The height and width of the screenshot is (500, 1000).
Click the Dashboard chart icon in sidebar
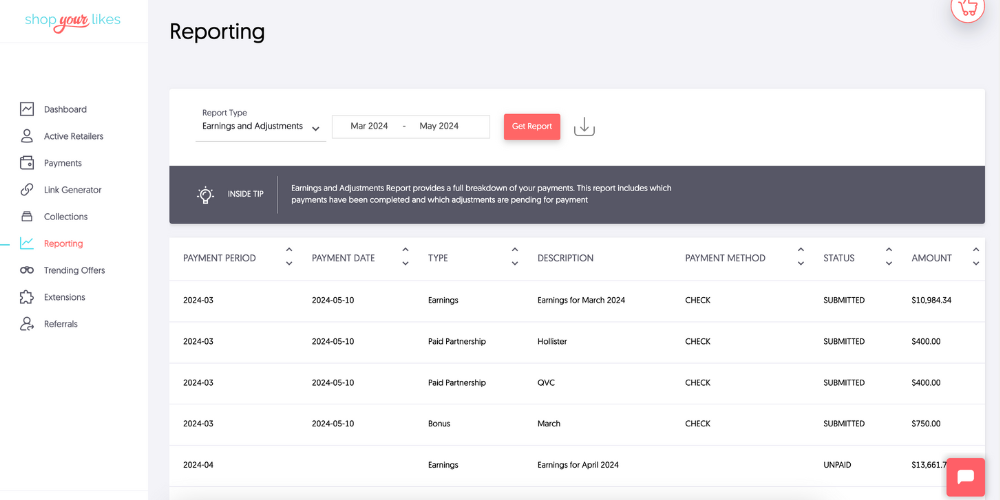(27, 109)
